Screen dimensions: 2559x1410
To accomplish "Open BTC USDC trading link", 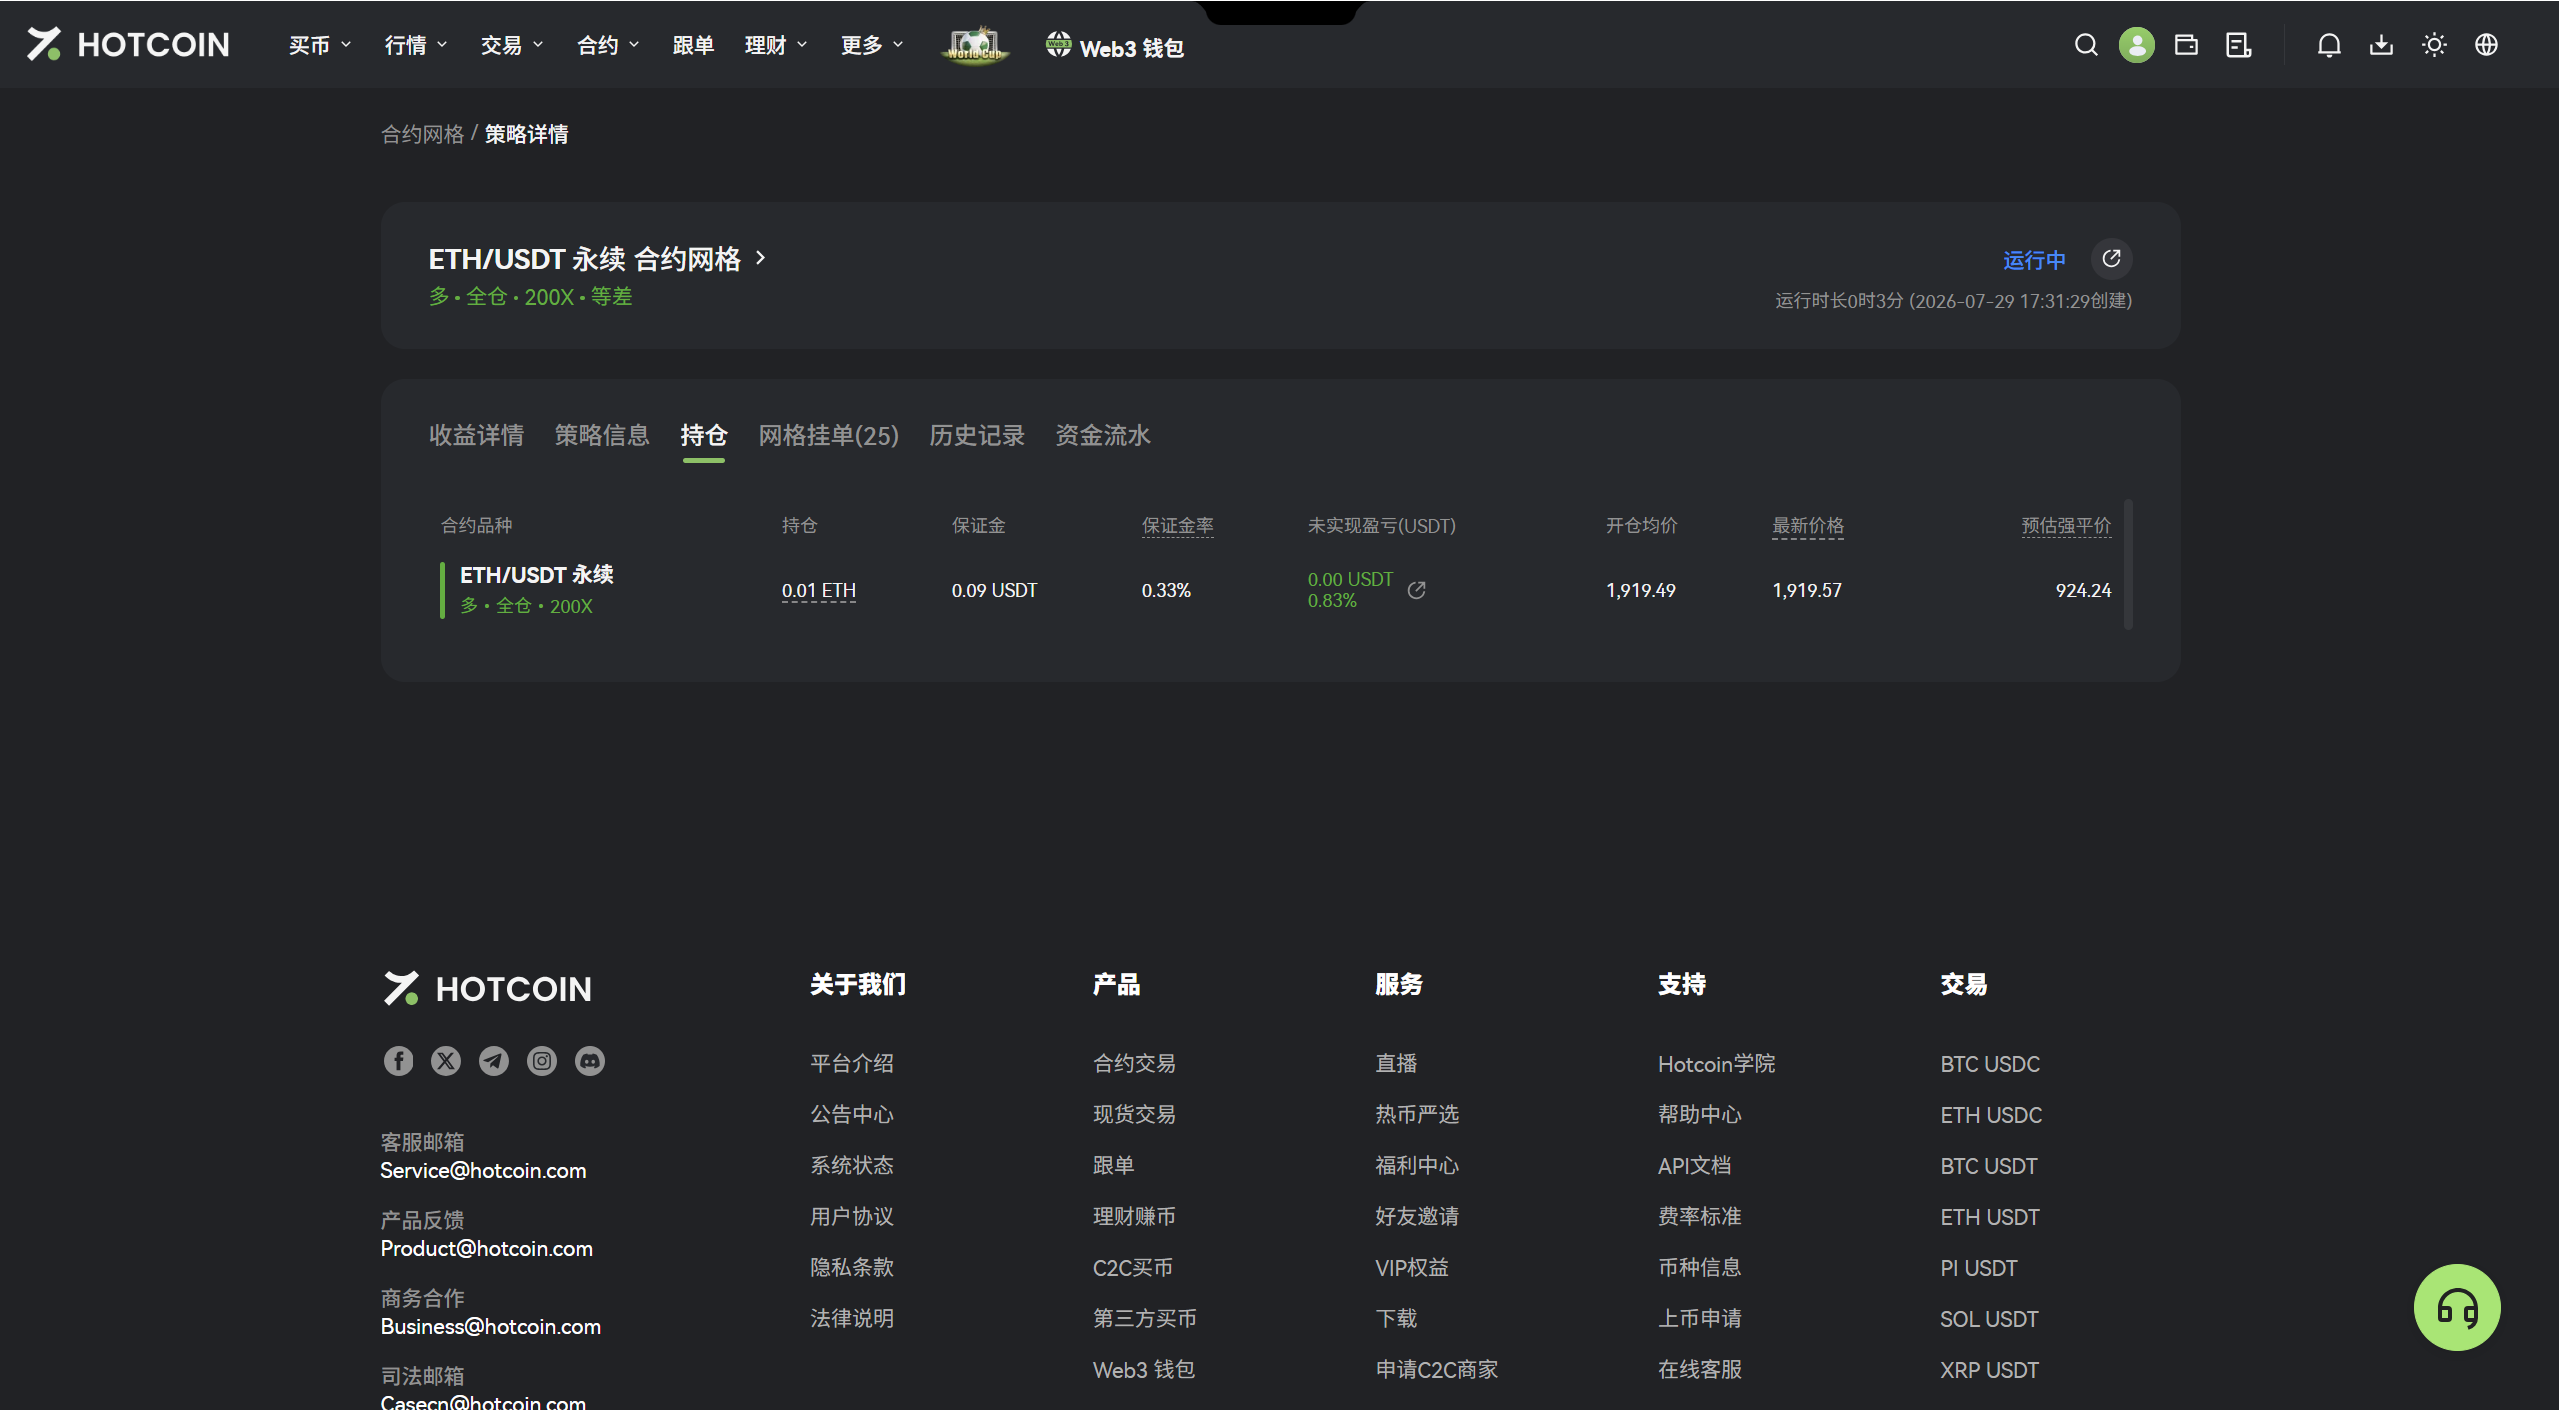I will click(1990, 1063).
